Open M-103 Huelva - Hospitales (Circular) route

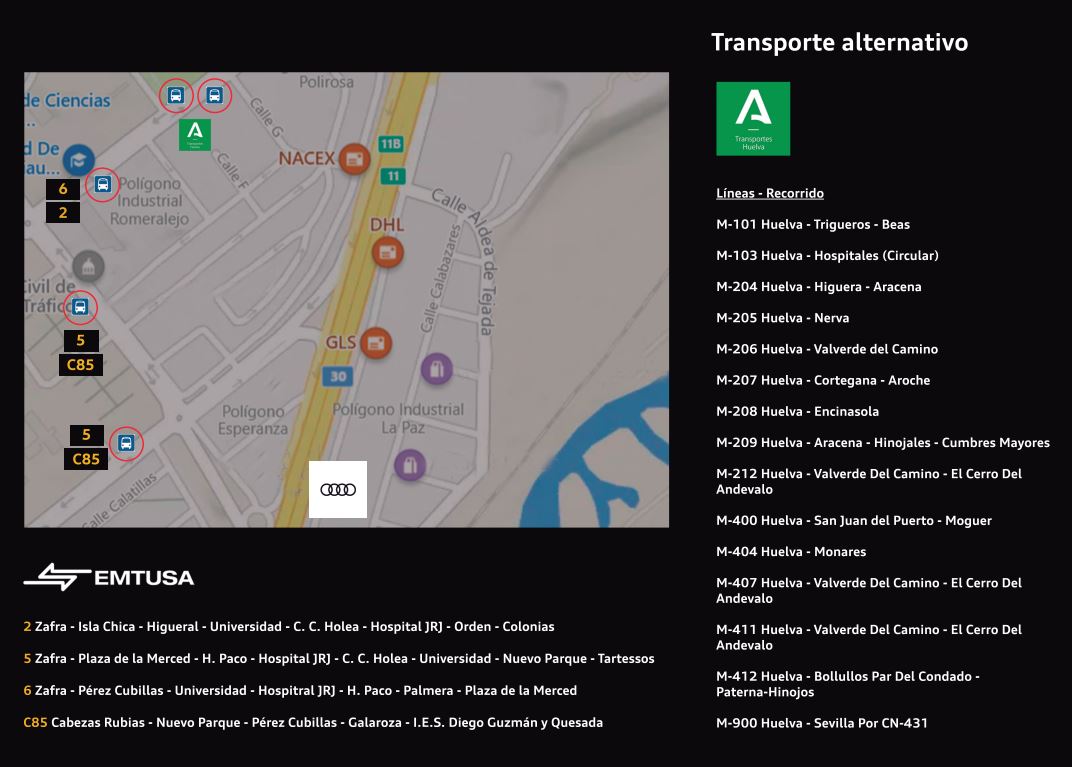click(x=827, y=256)
